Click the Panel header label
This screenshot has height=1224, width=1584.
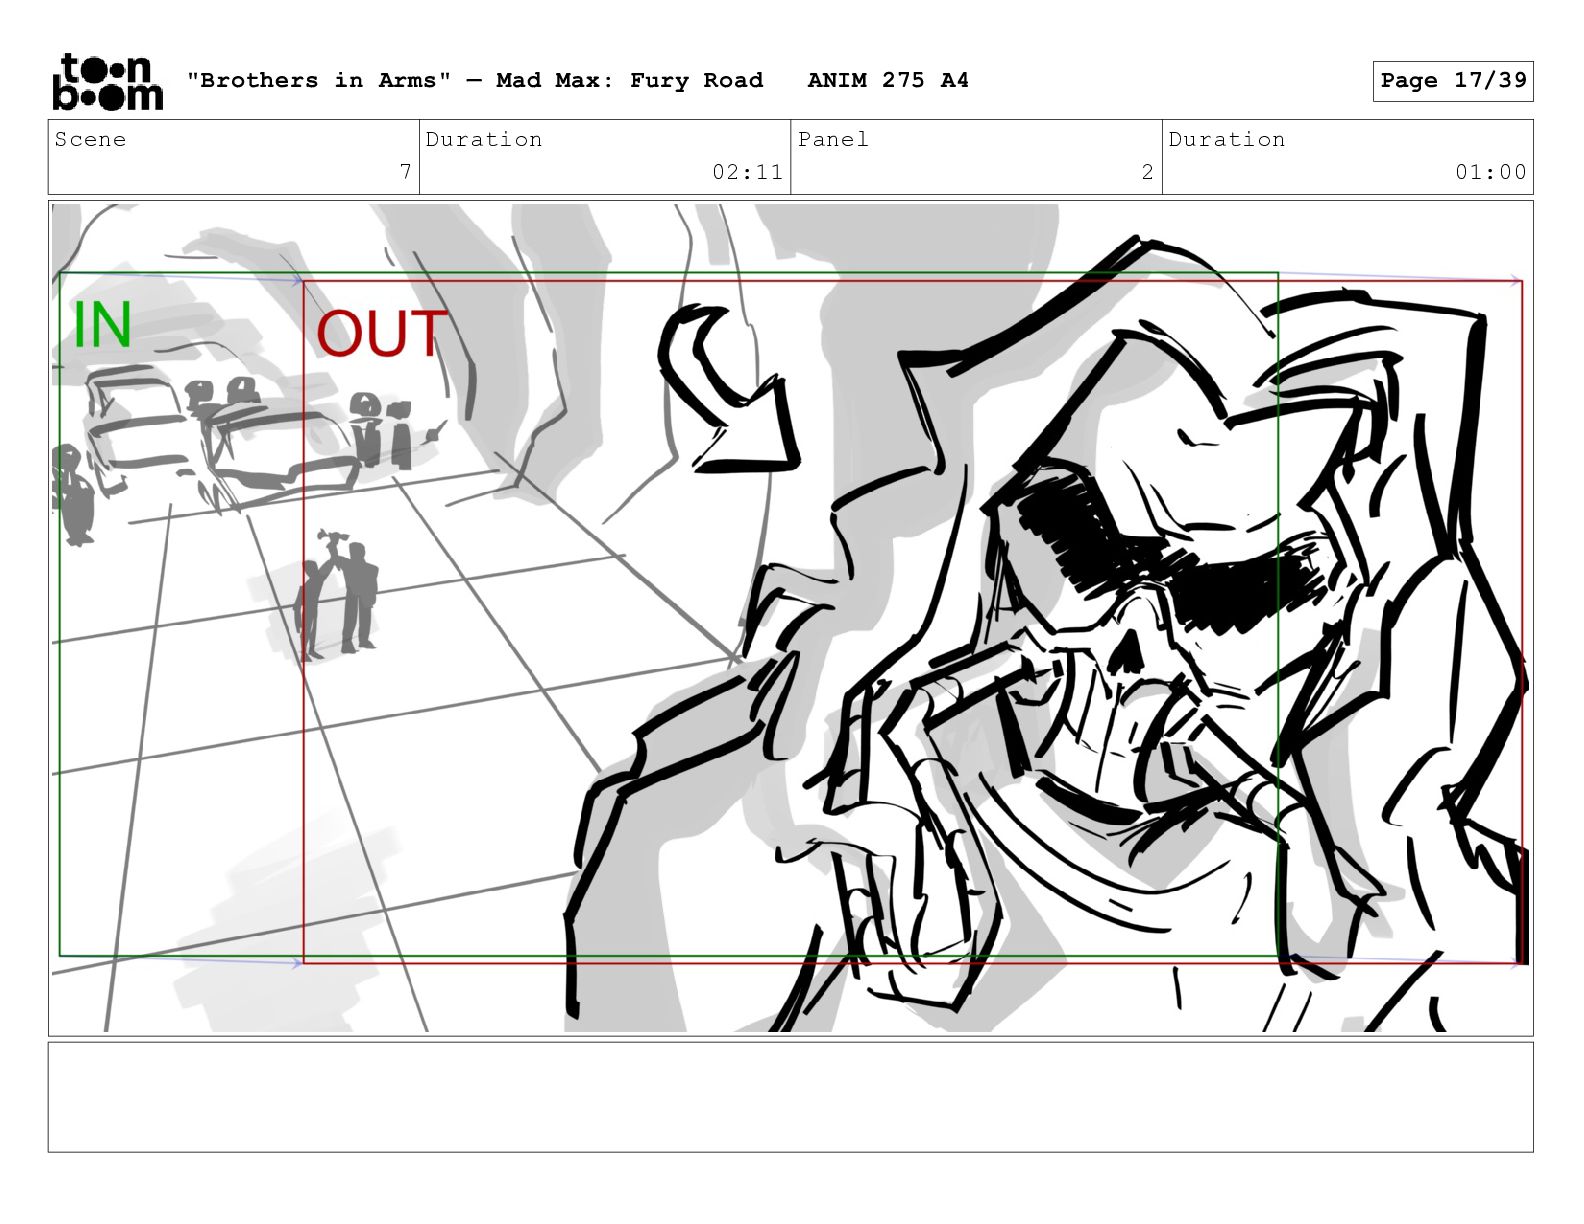tap(833, 139)
